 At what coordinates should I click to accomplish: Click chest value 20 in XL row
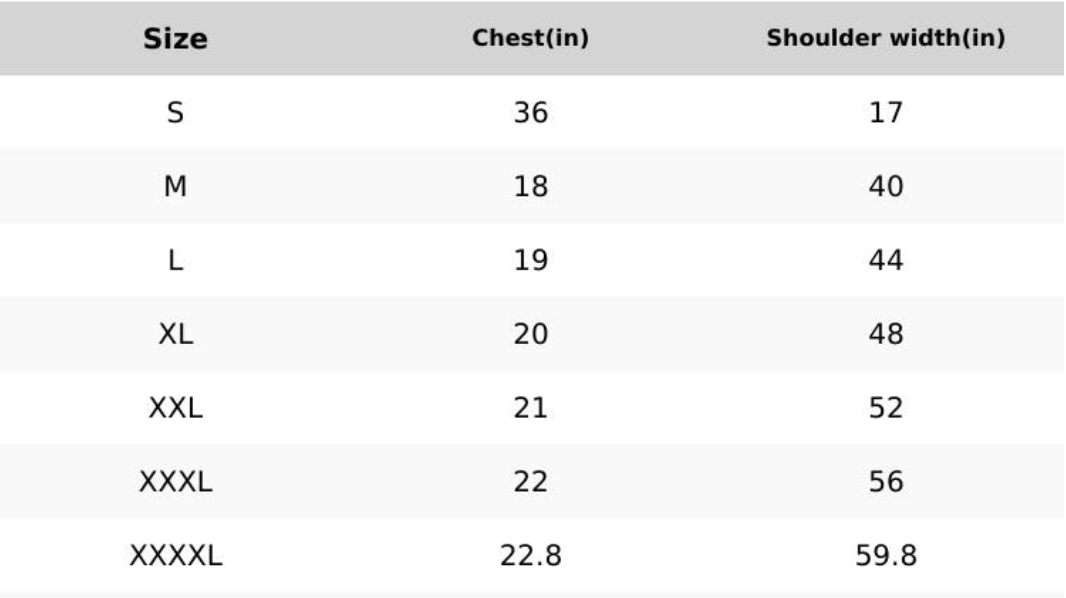coord(530,334)
